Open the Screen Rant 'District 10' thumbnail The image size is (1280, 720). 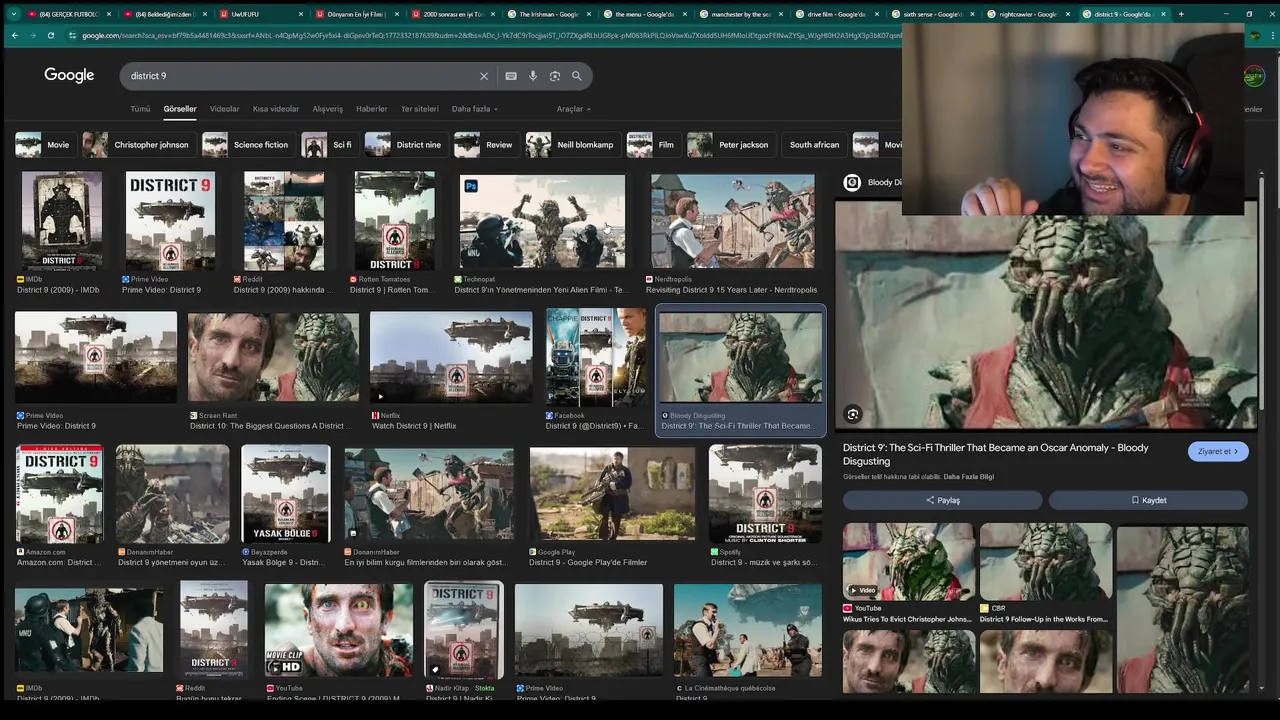[x=273, y=357]
